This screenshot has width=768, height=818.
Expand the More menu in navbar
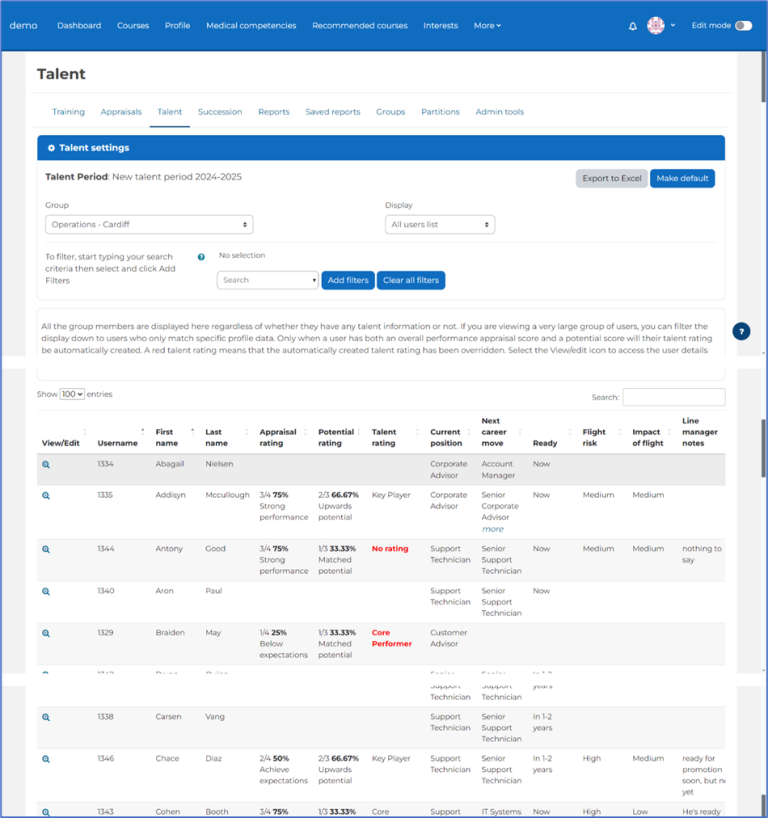487,26
